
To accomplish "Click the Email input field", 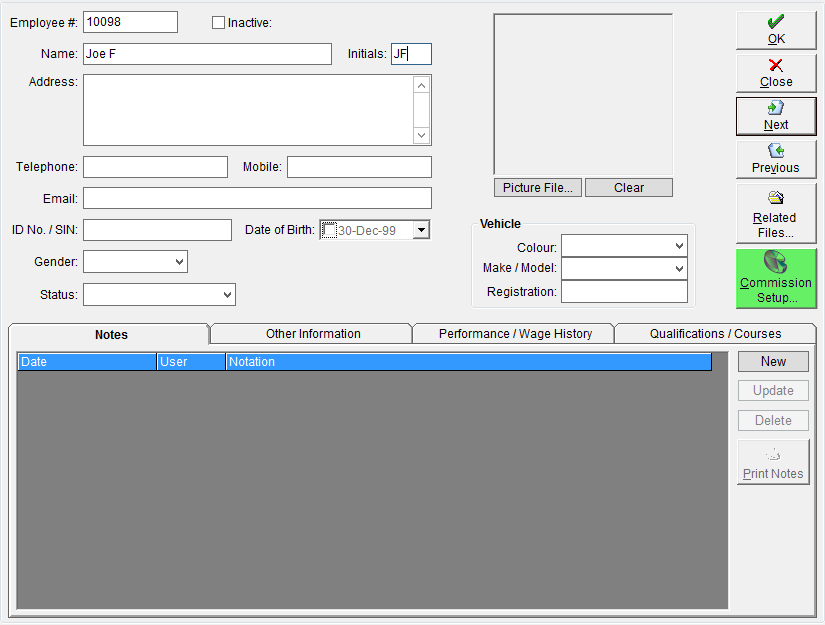I will pos(257,198).
